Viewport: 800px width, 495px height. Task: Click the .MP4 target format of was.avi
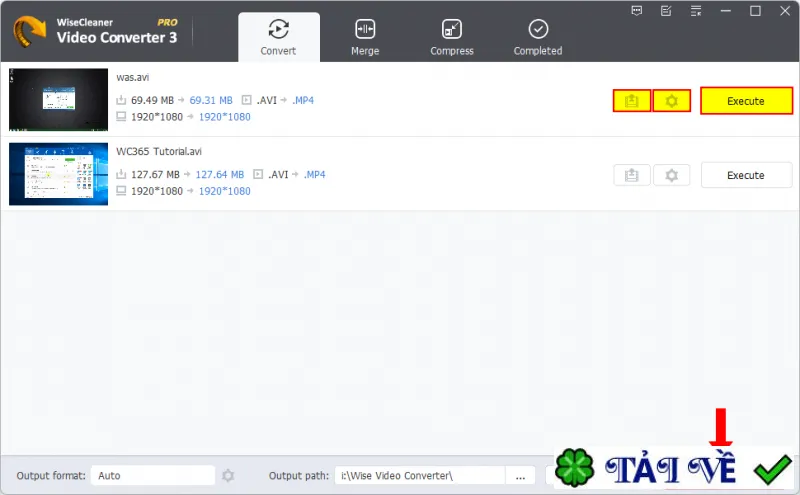[303, 101]
